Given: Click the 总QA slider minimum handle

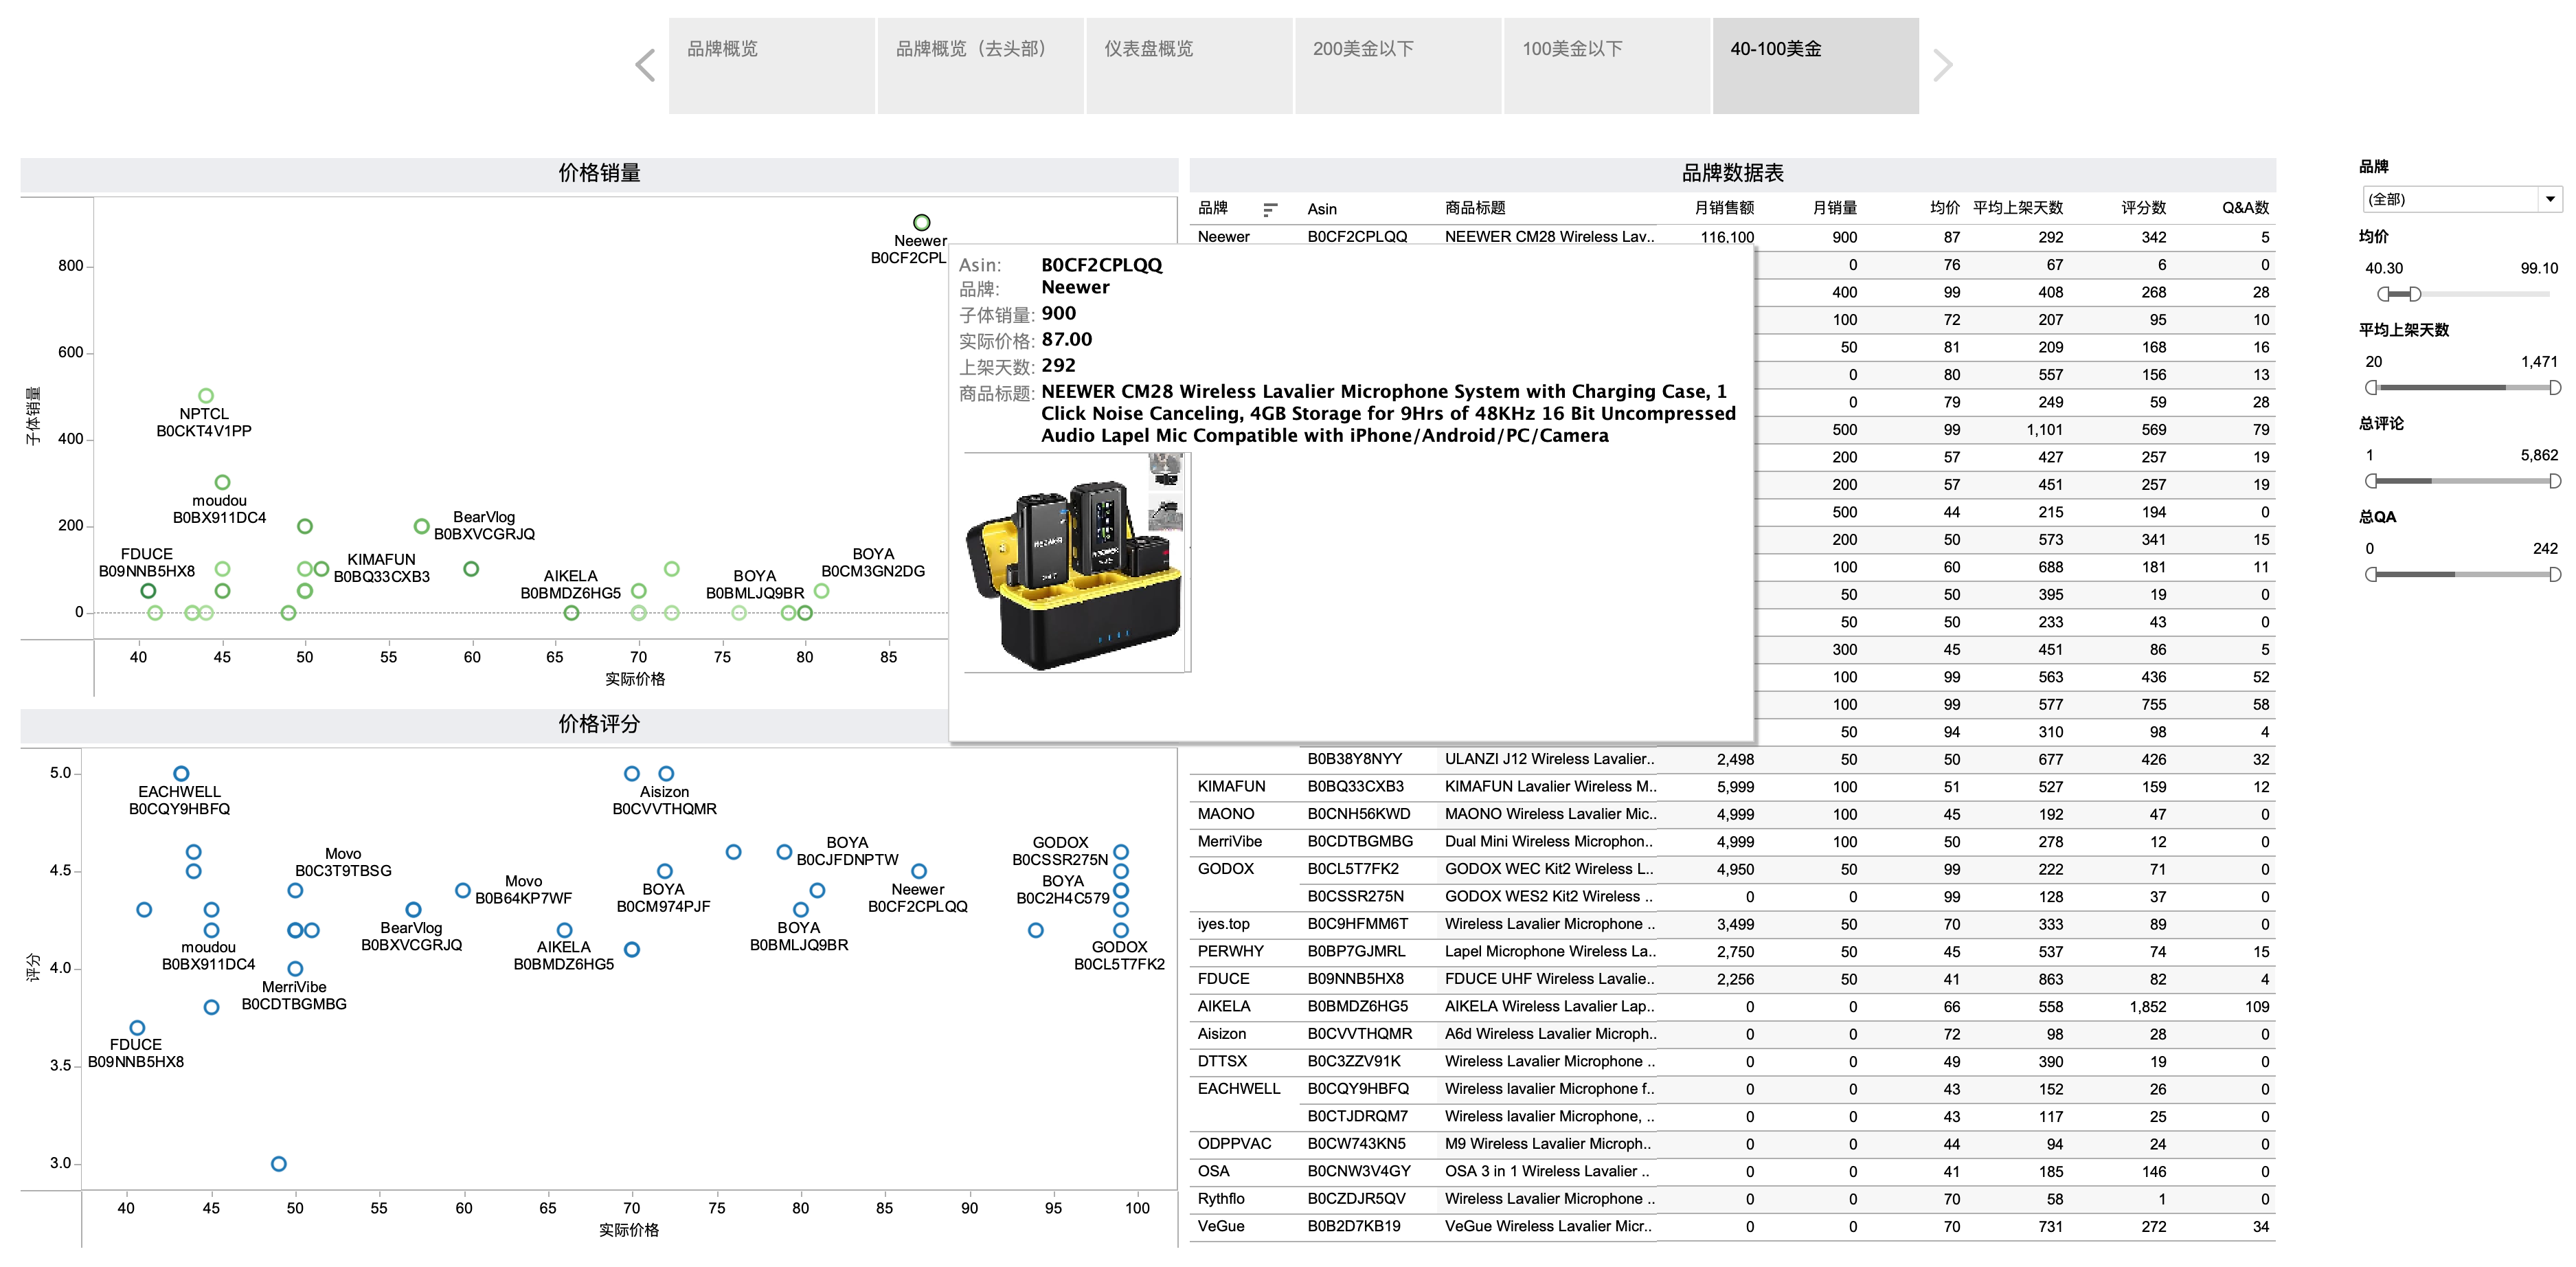Looking at the screenshot, I should coord(2372,574).
